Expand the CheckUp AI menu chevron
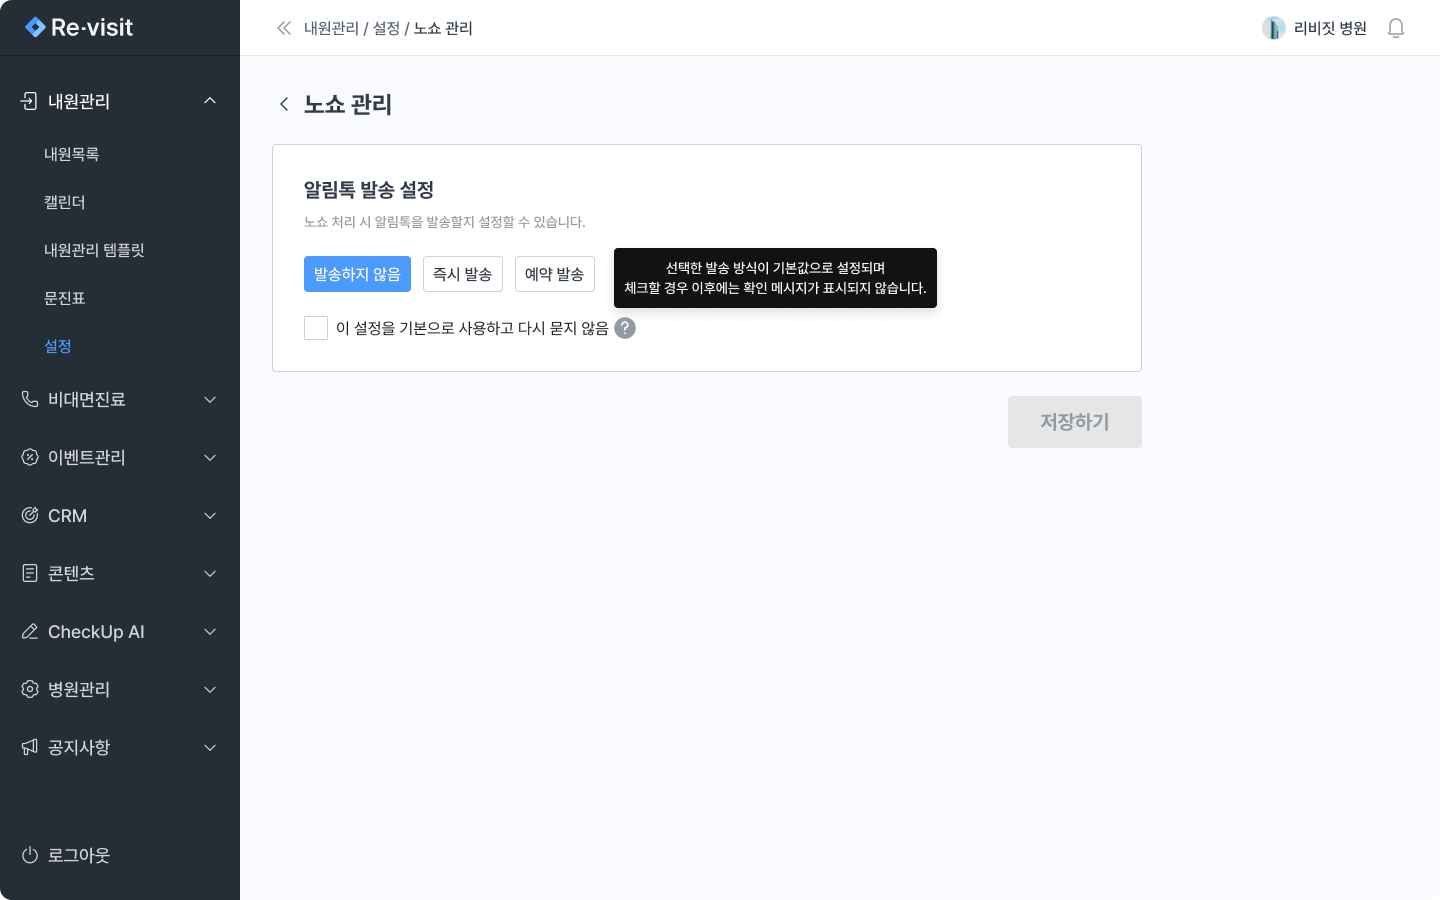 [x=210, y=632]
